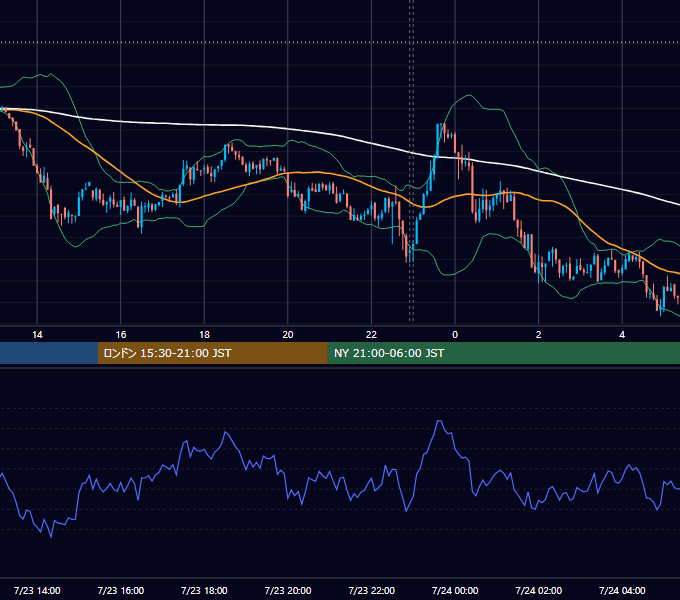This screenshot has width=680, height=600.
Task: Click the 7/24 02:00 time label
Action: coord(539,590)
